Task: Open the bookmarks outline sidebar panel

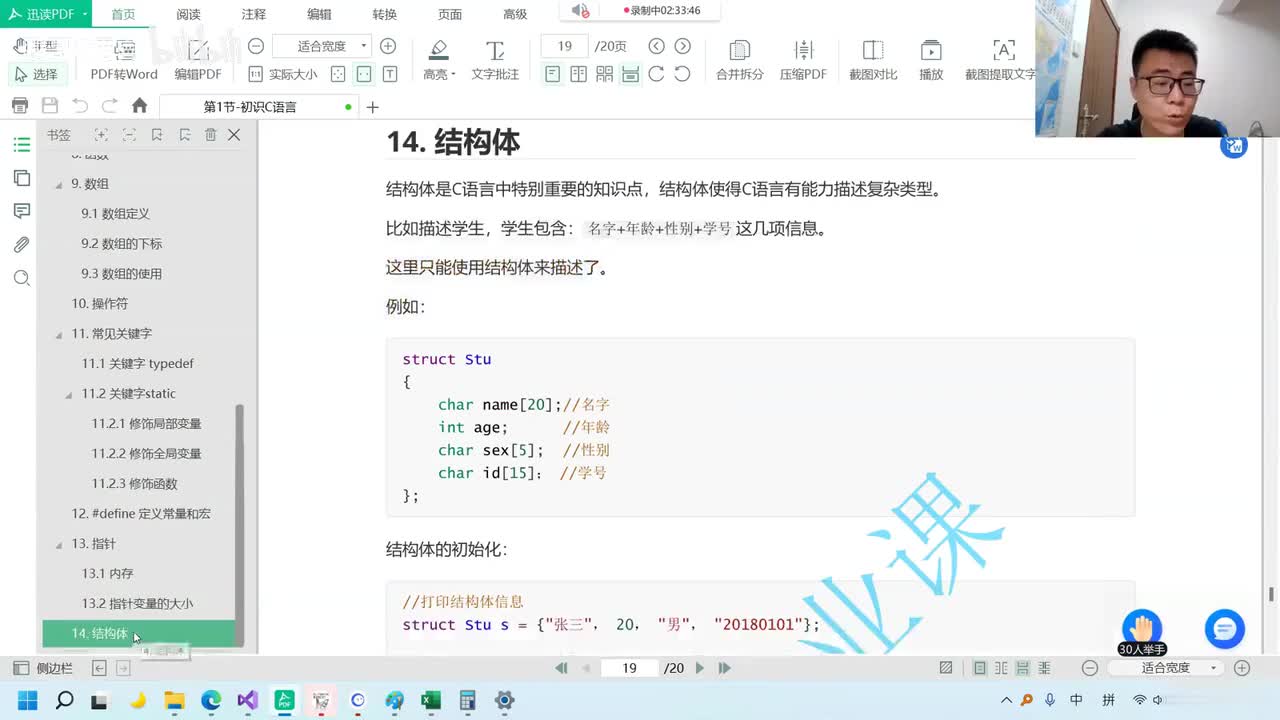Action: (x=21, y=145)
